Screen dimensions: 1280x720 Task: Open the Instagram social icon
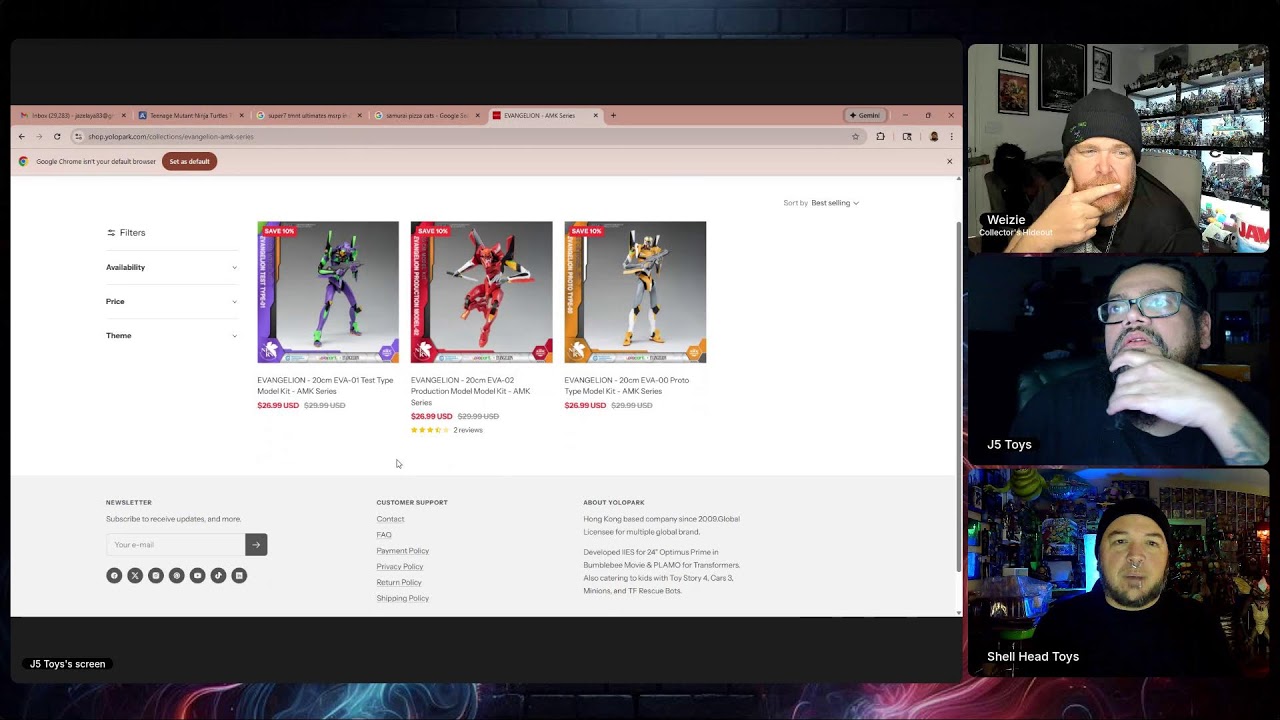[156, 575]
